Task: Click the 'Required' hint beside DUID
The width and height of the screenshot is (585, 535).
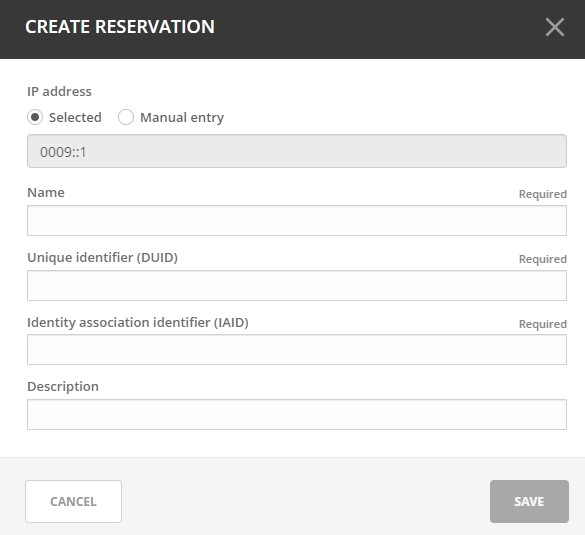Action: coord(543,259)
